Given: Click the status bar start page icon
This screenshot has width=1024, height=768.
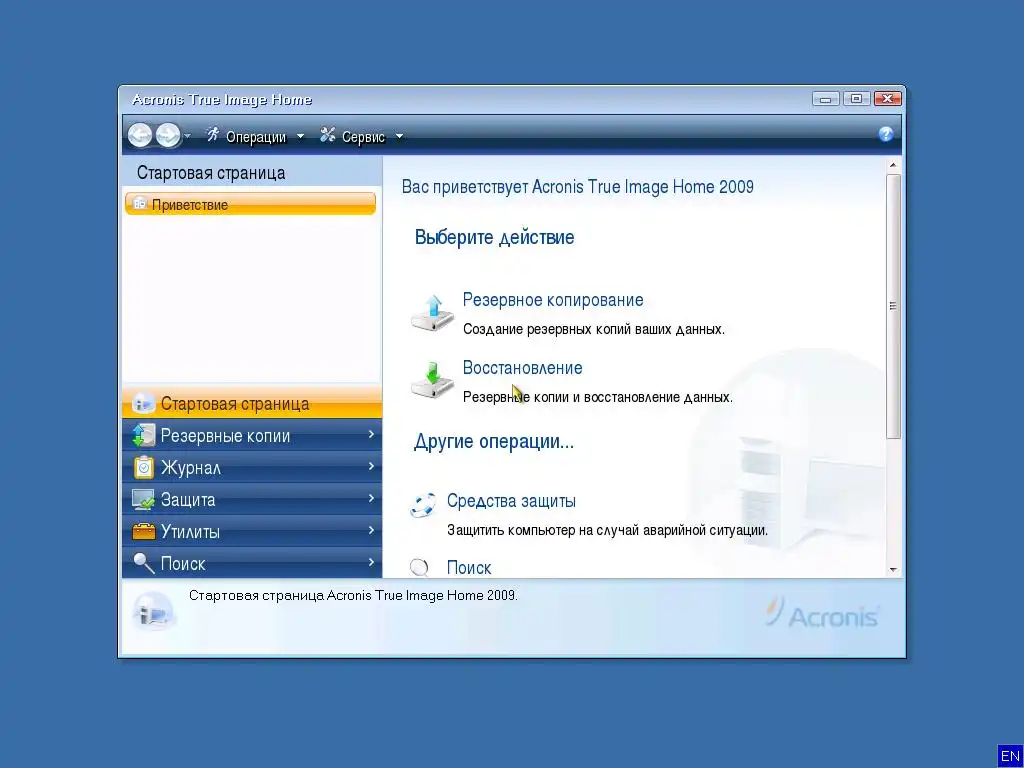Looking at the screenshot, I should click(x=153, y=613).
